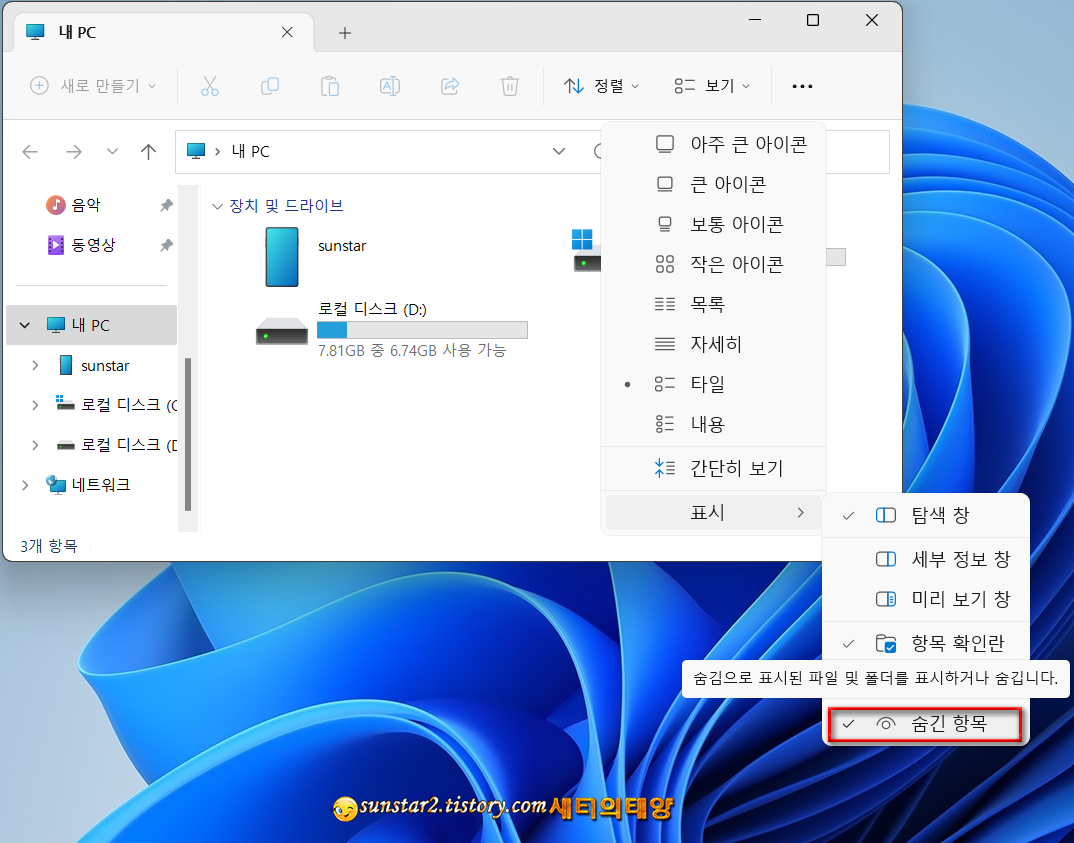Click the monitor icon in address bar

[197, 151]
